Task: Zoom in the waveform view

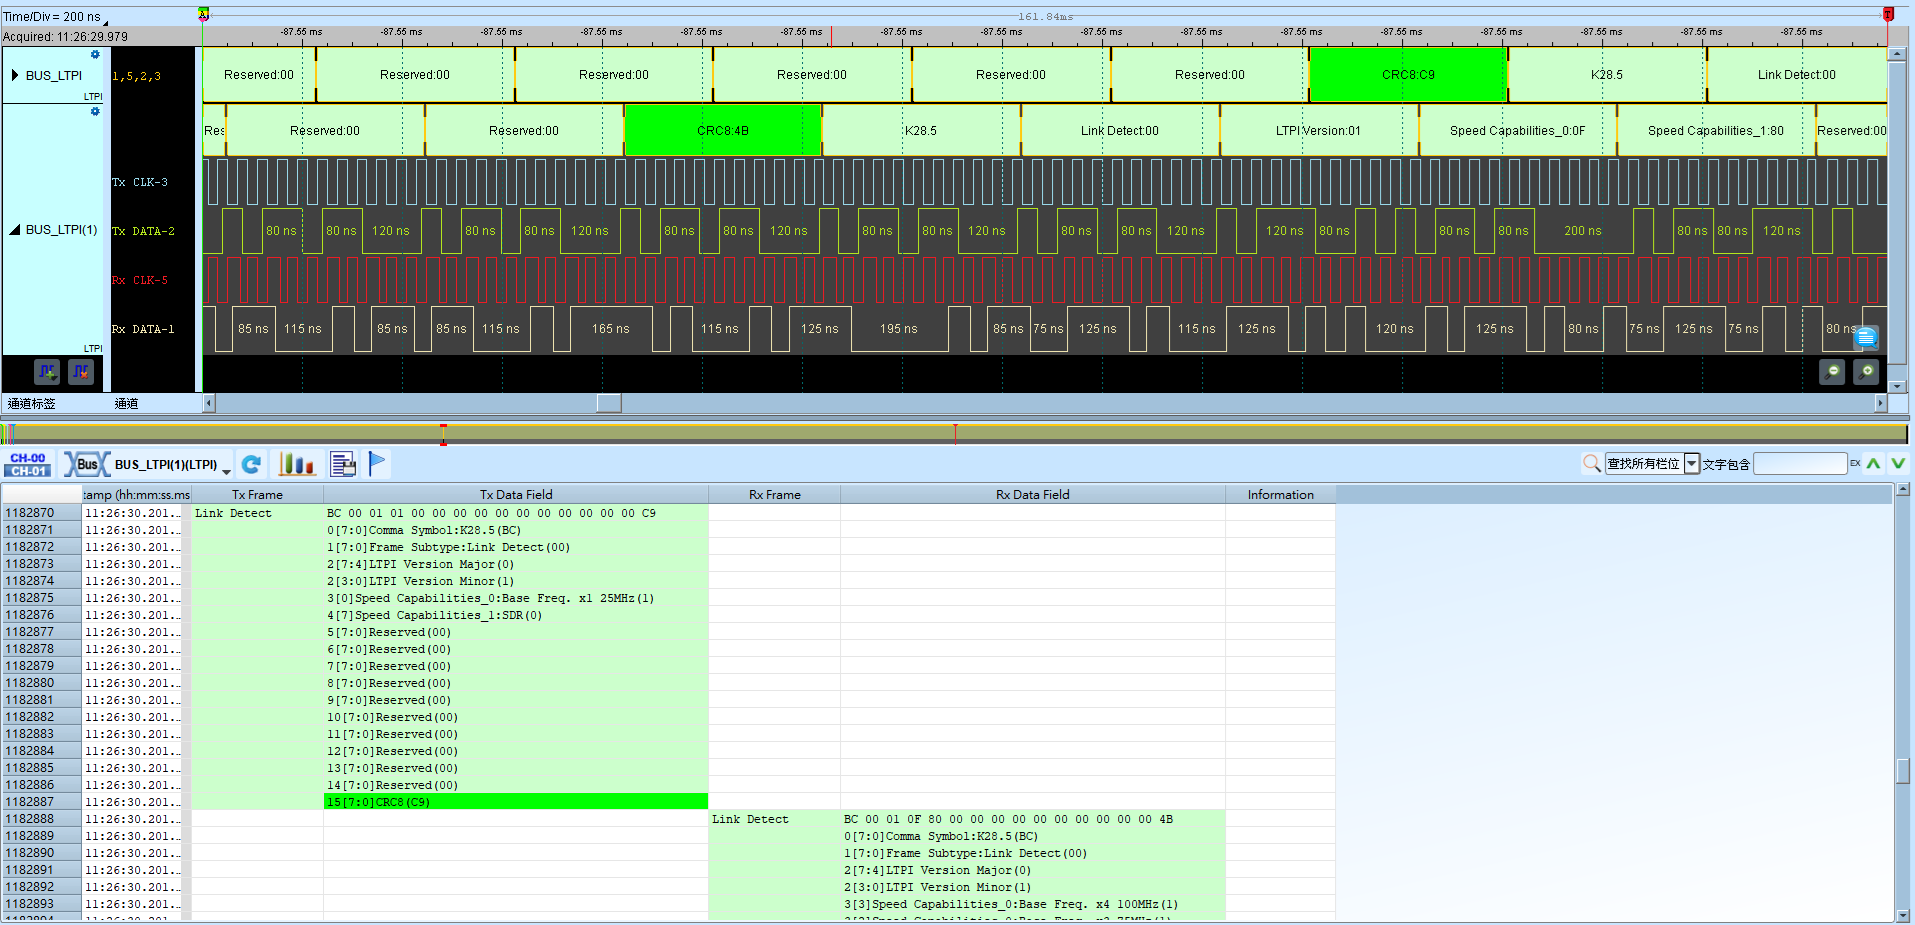Action: tap(1866, 372)
